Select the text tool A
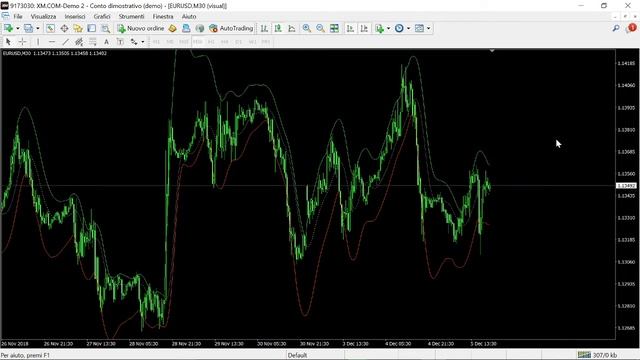640x360 pixels. pyautogui.click(x=106, y=42)
